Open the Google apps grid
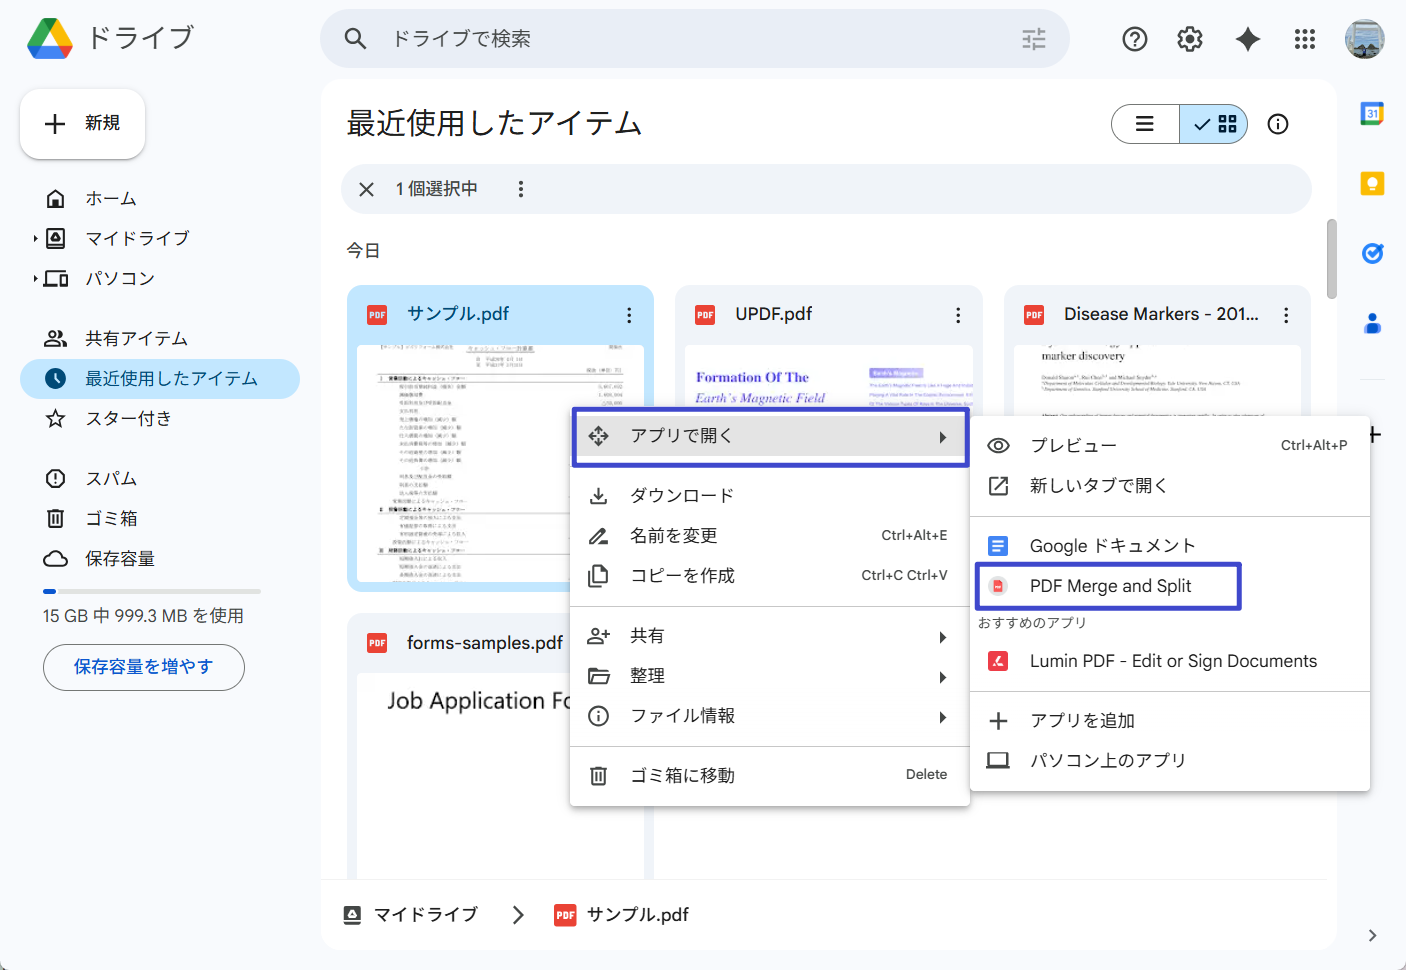Viewport: 1406px width, 970px height. click(1305, 39)
